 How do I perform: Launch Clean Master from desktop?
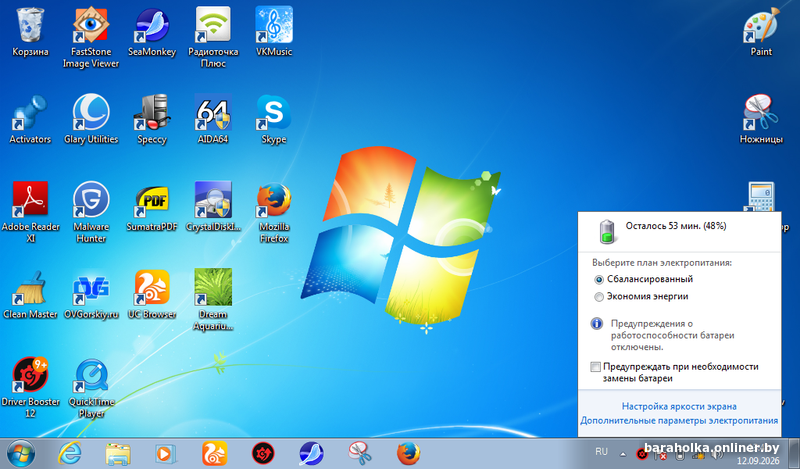[30, 294]
